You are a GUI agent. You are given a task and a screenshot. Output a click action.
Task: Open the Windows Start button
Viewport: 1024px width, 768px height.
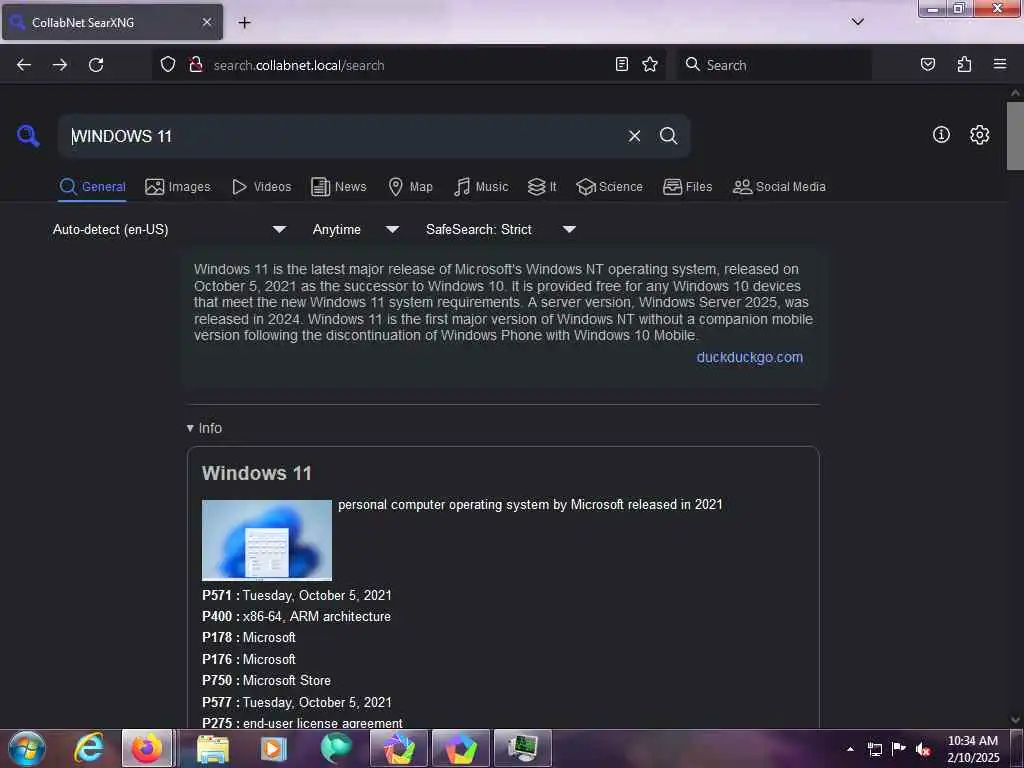(27, 748)
